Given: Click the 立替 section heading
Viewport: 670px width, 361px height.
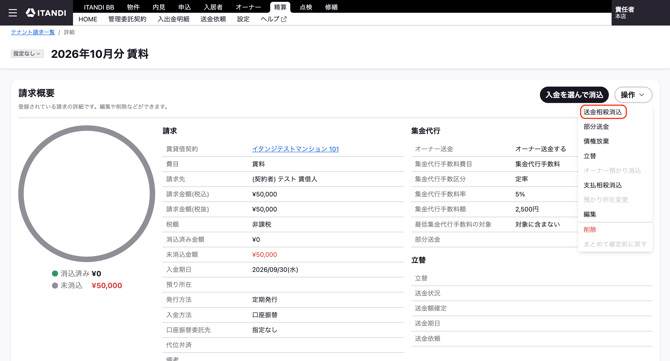Looking at the screenshot, I should pos(418,260).
